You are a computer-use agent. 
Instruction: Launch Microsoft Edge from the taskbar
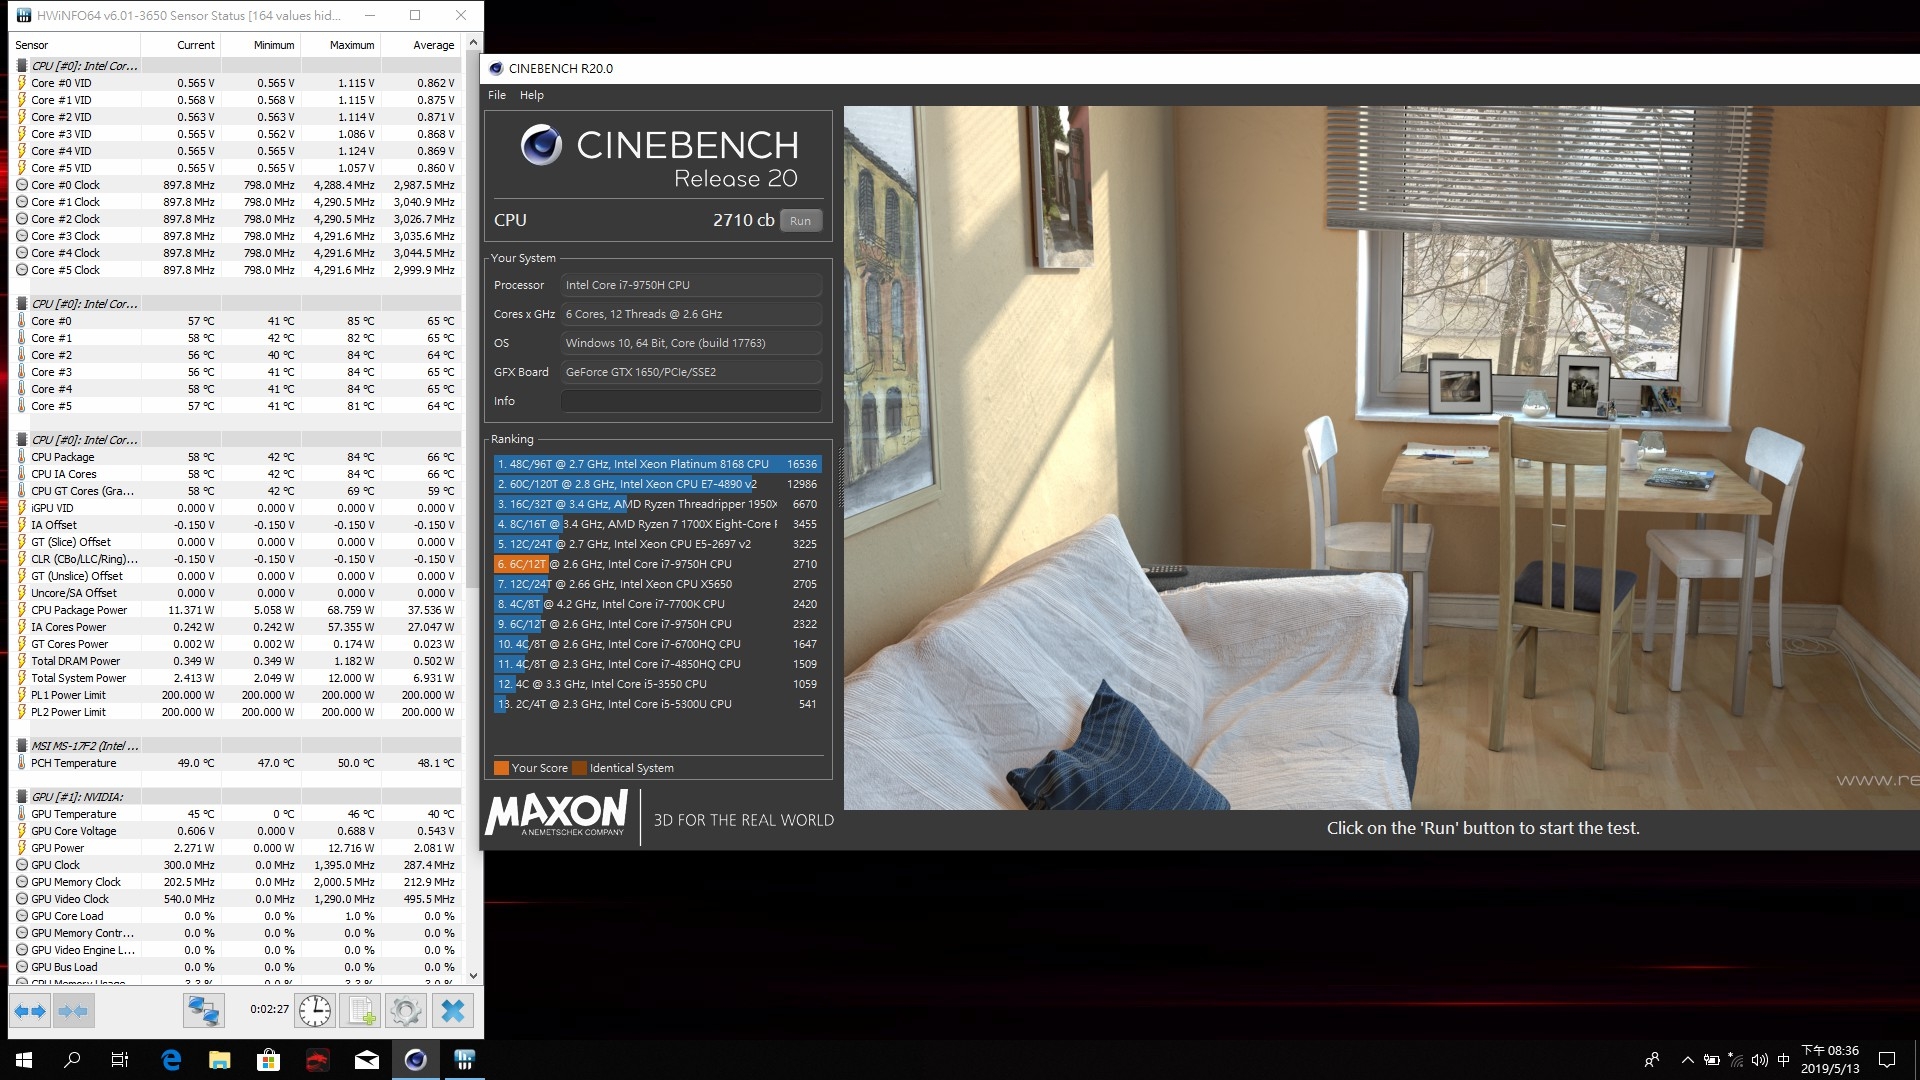click(x=171, y=1060)
